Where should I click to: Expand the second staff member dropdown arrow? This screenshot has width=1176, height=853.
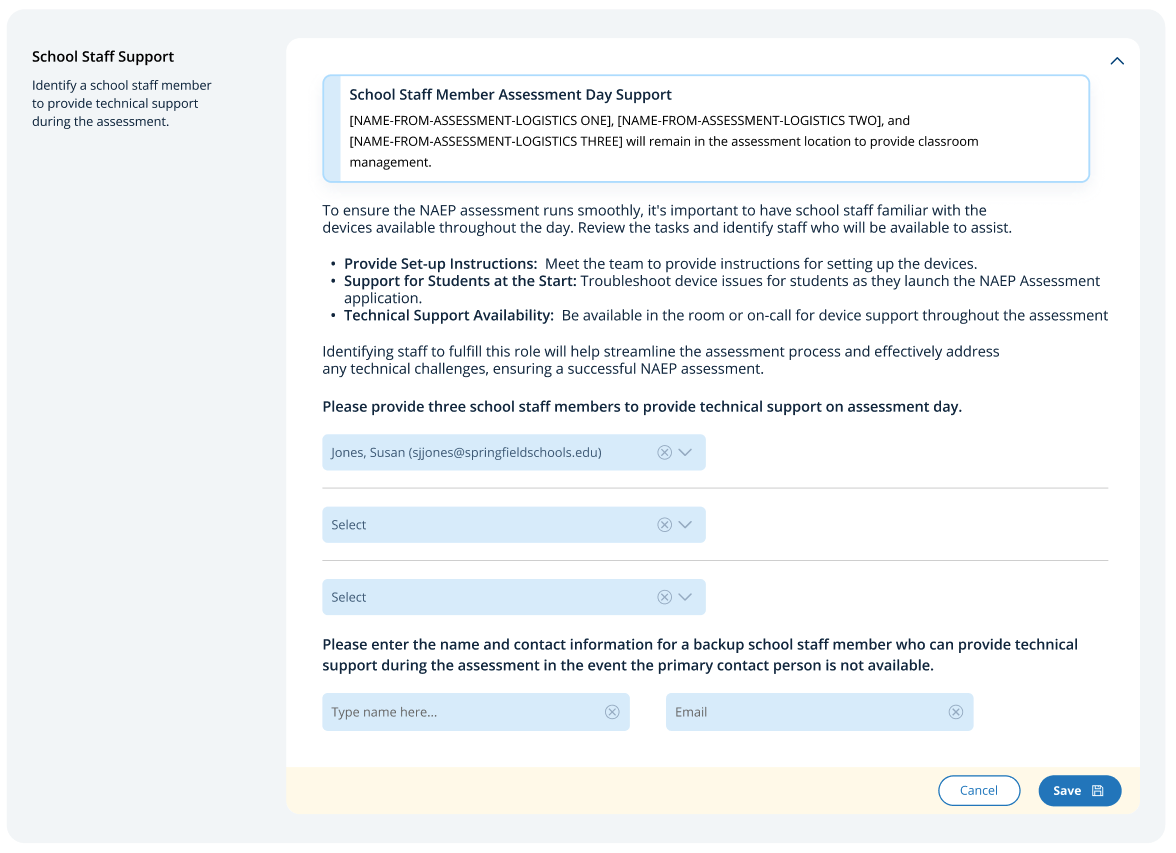pyautogui.click(x=685, y=525)
